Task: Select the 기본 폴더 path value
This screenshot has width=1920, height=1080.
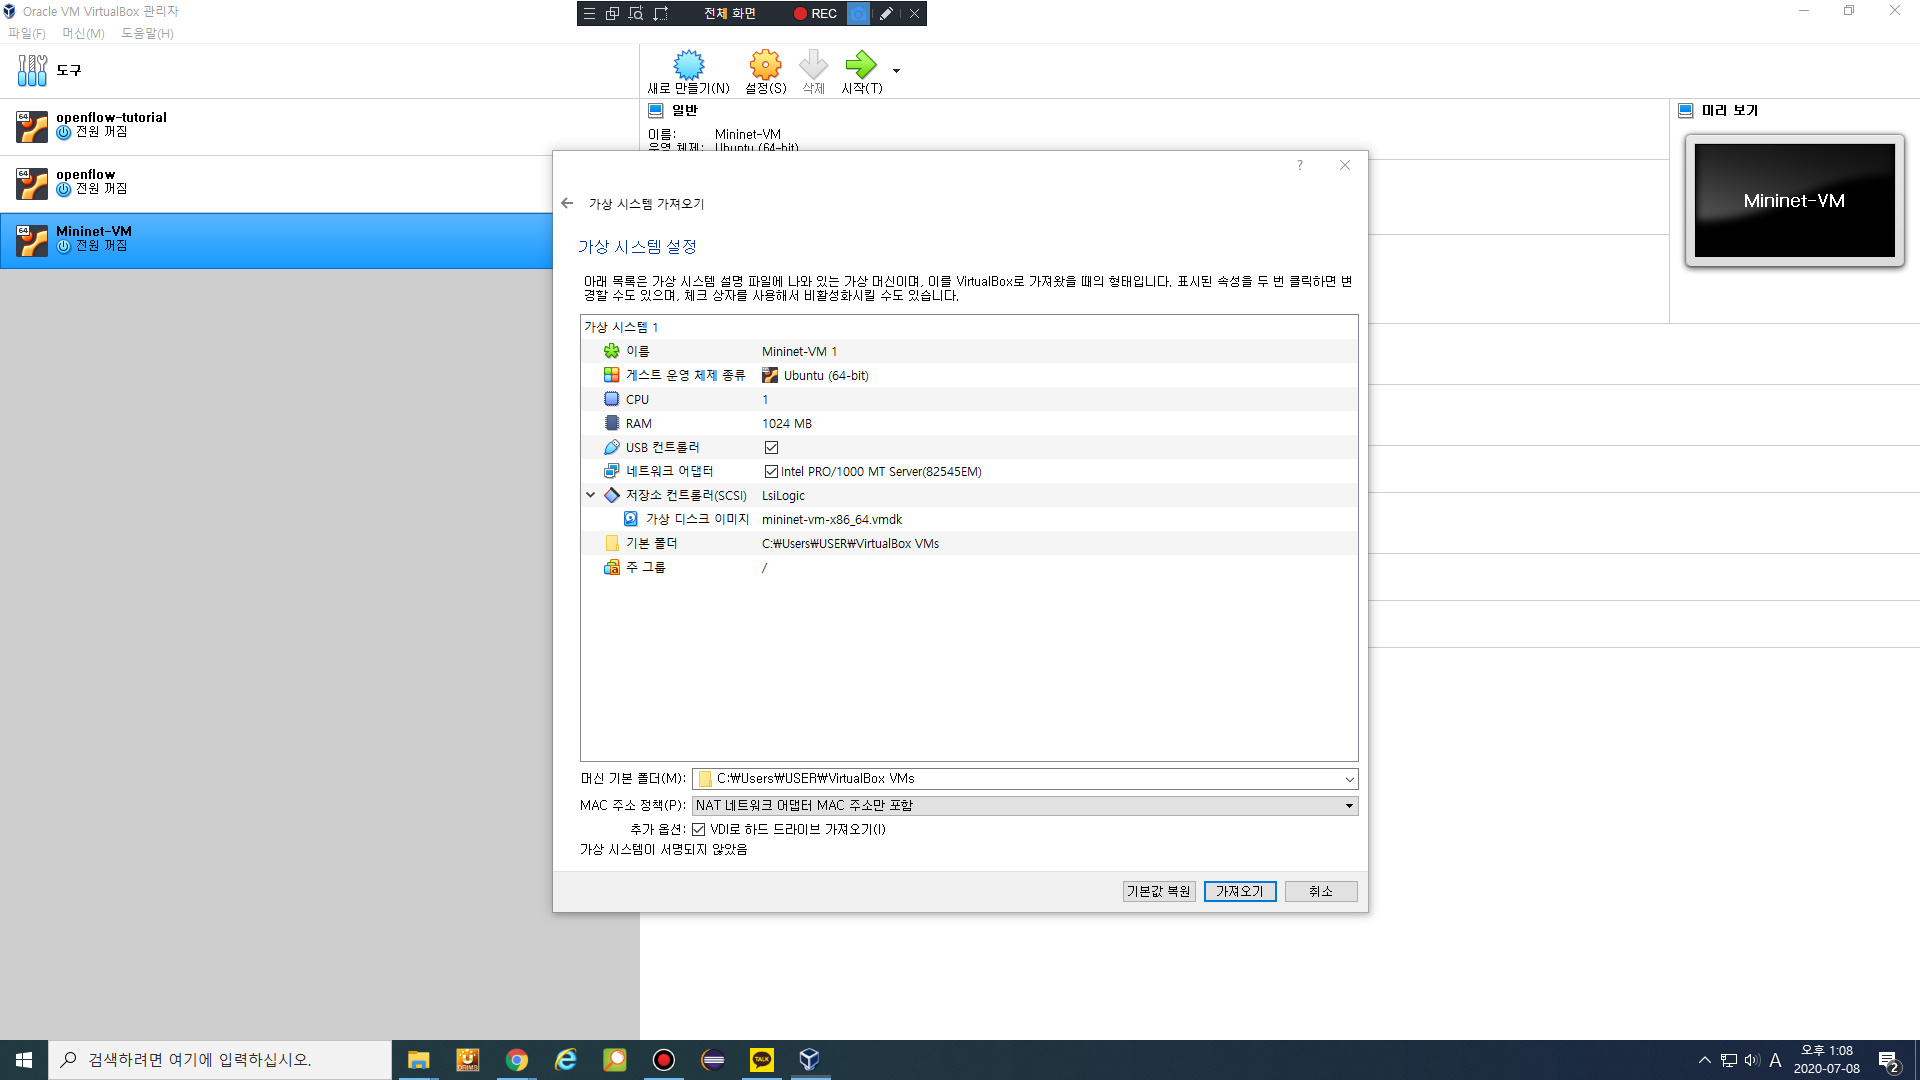Action: click(850, 544)
